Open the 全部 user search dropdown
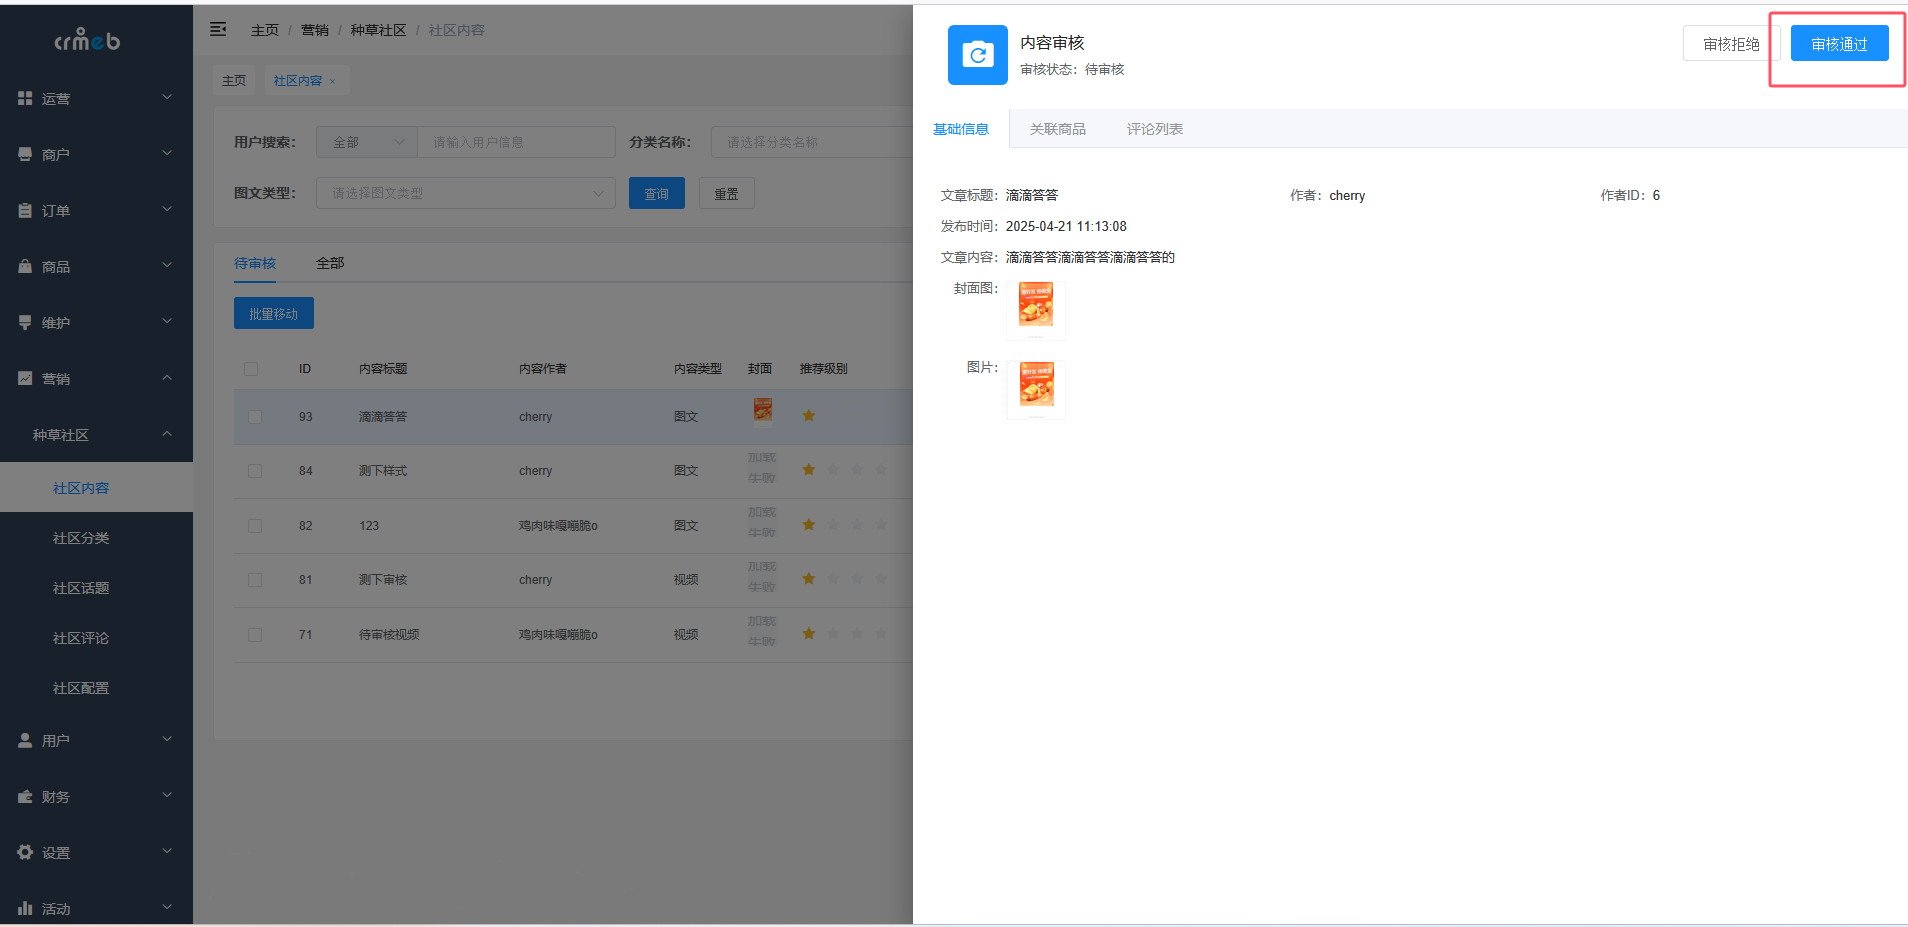Viewport: 1908px width, 927px height. 367,142
